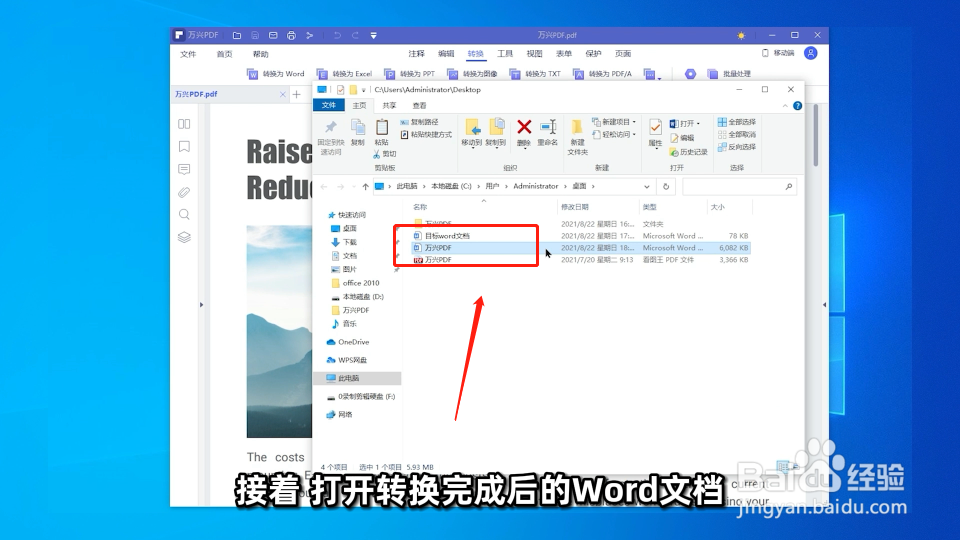The width and height of the screenshot is (960, 540).
Task: Click the open-file folder icon in 万兴PDF title bar
Action: 237,36
